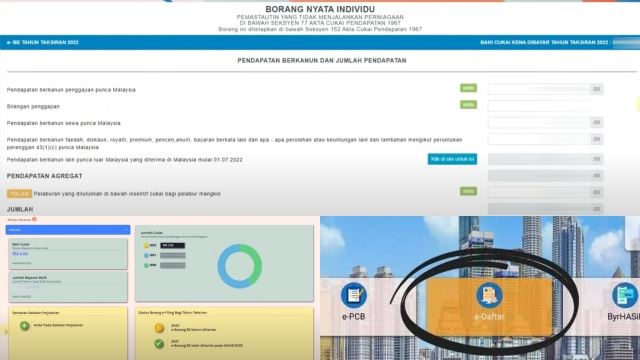Go back via BE Tahun Taksiran 2022 link
This screenshot has height=360, width=640.
pos(43,42)
